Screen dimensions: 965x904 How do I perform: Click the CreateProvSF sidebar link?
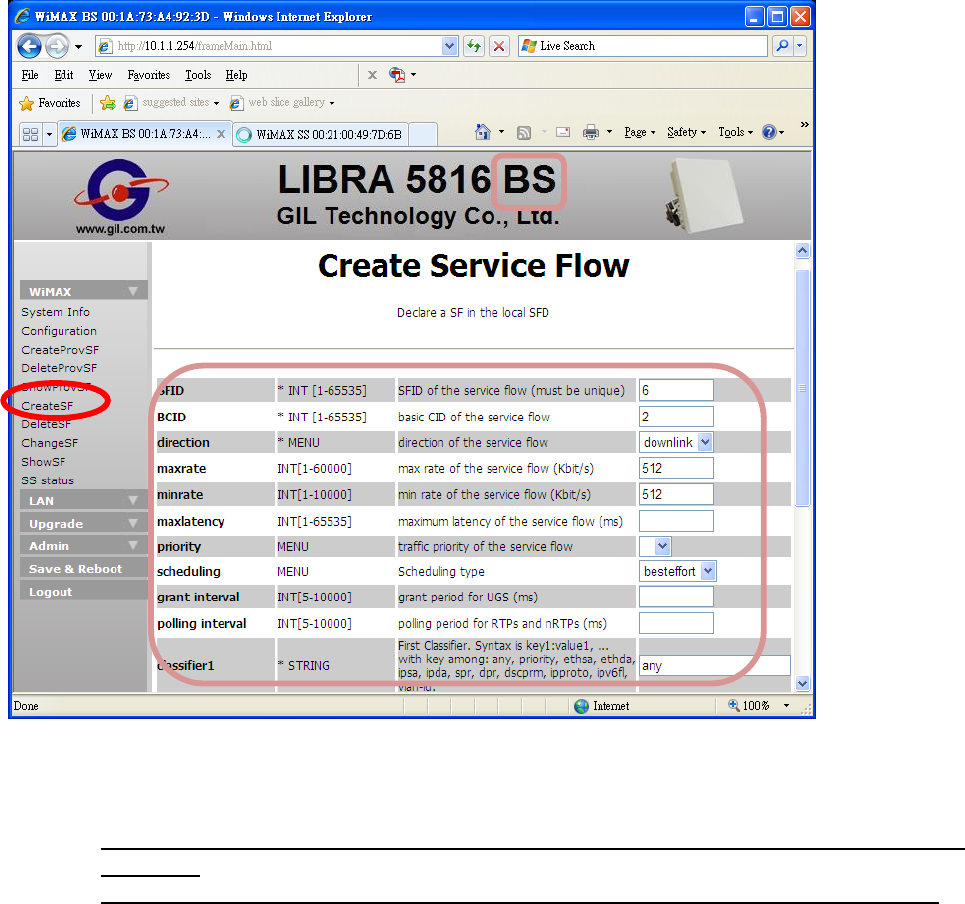[60, 350]
